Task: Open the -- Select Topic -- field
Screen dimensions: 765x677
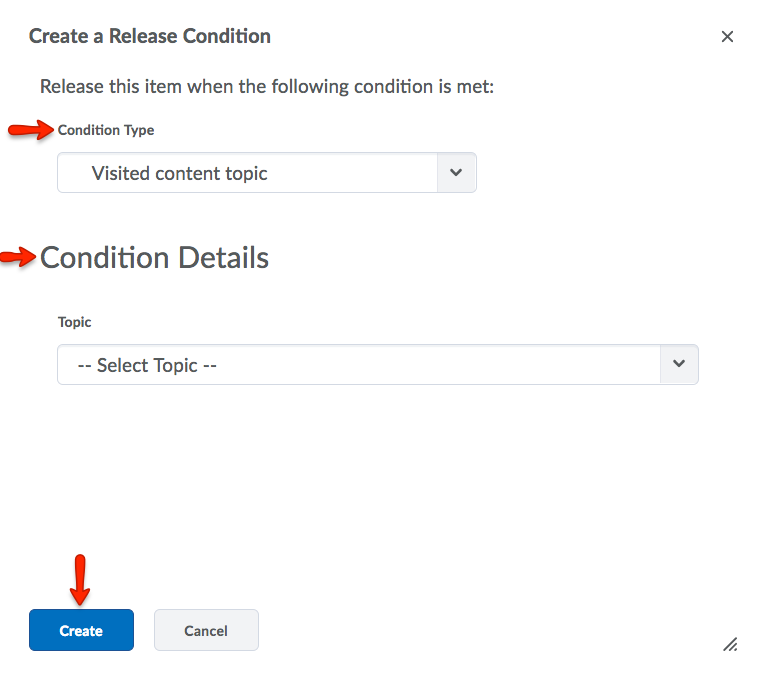Action: coord(358,365)
